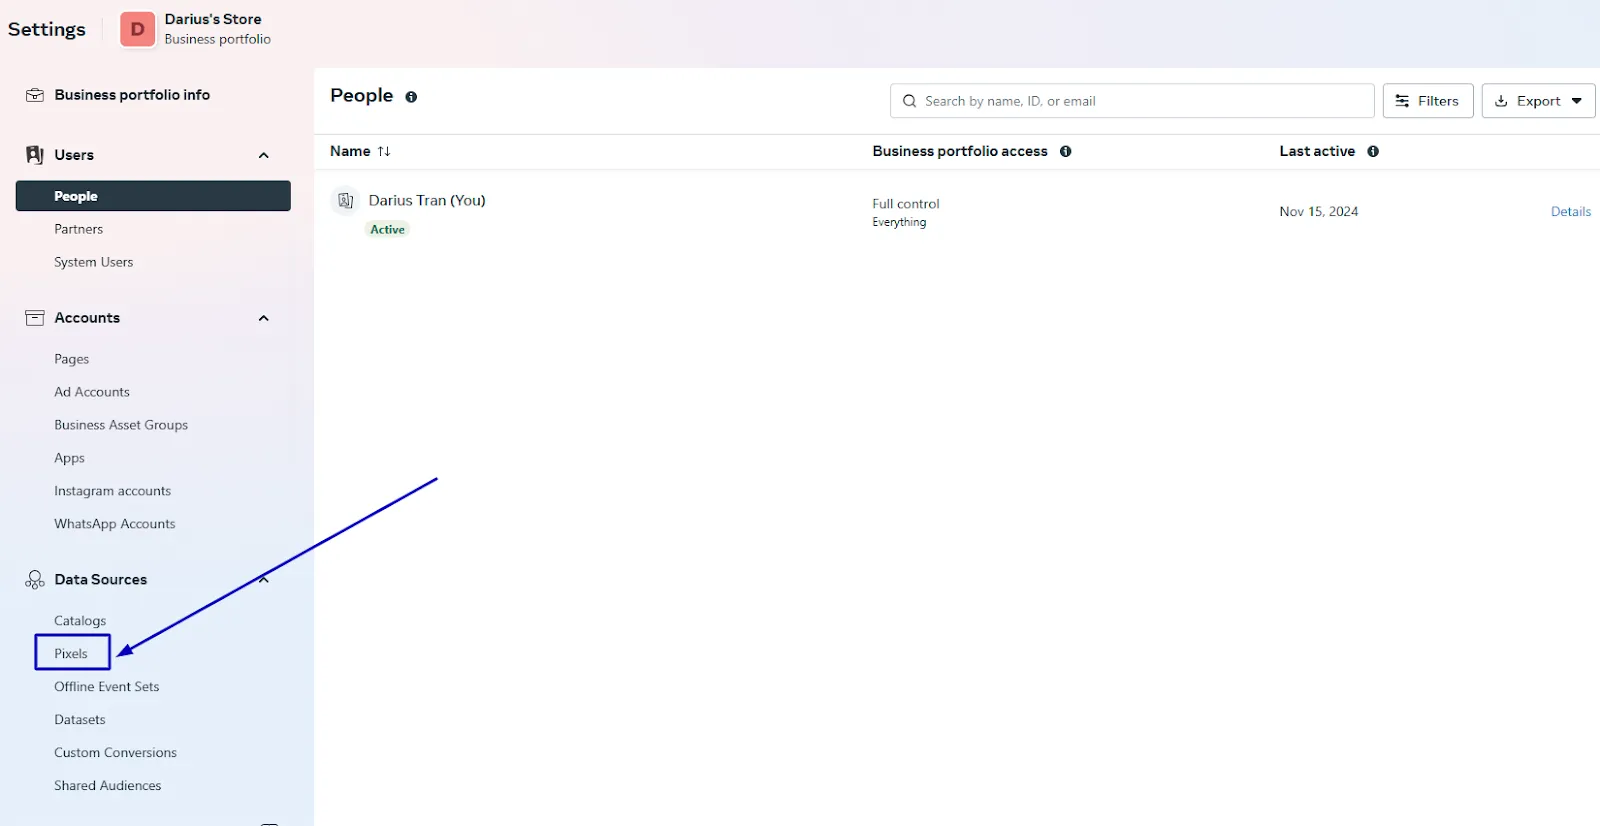Open System Users
This screenshot has width=1600, height=826.
coord(94,262)
